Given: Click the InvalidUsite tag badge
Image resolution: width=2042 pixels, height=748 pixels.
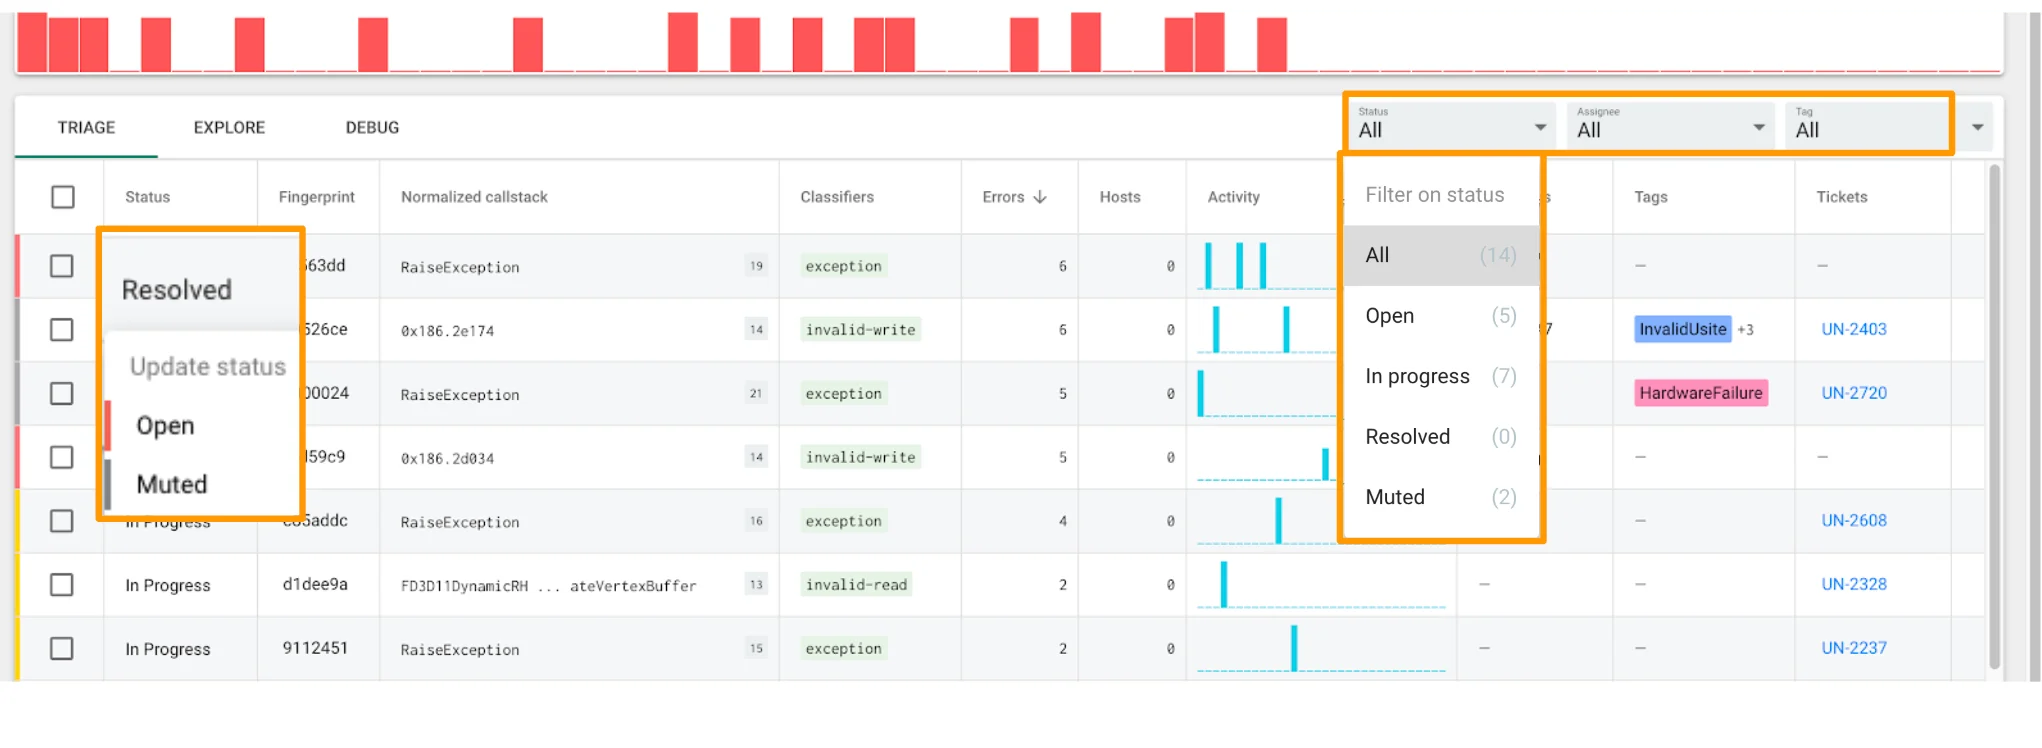Looking at the screenshot, I should [x=1682, y=329].
